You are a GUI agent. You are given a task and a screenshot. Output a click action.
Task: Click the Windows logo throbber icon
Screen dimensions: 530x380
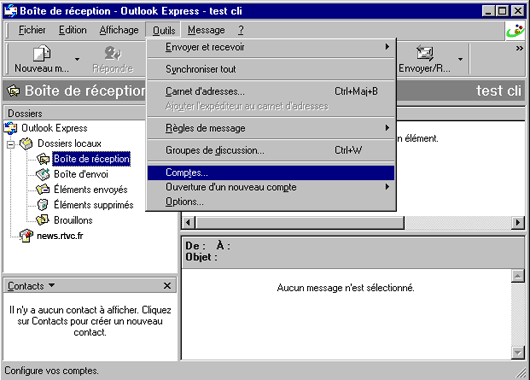(x=515, y=31)
